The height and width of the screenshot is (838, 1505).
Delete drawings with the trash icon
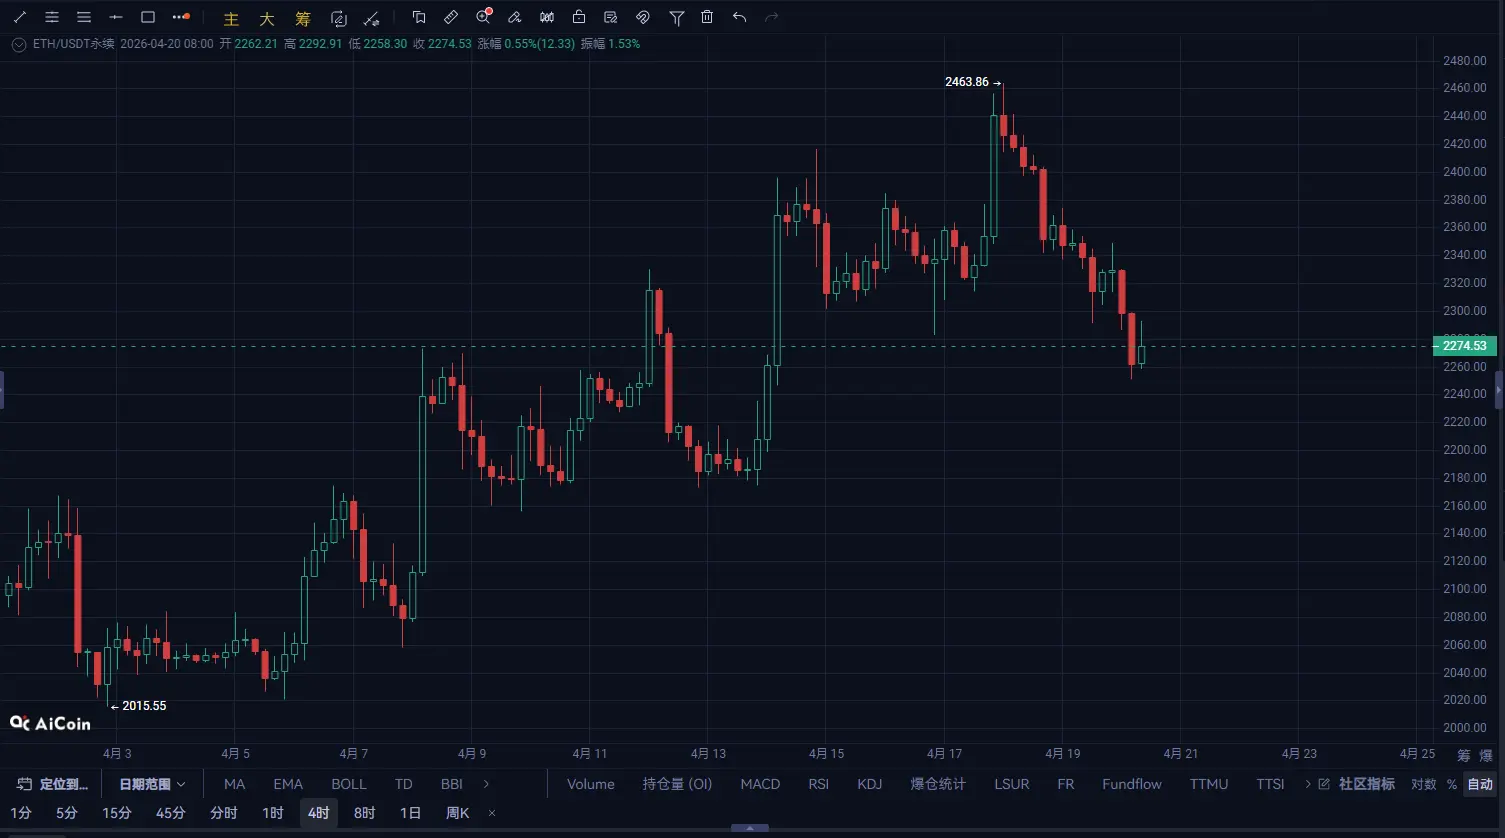coord(707,17)
